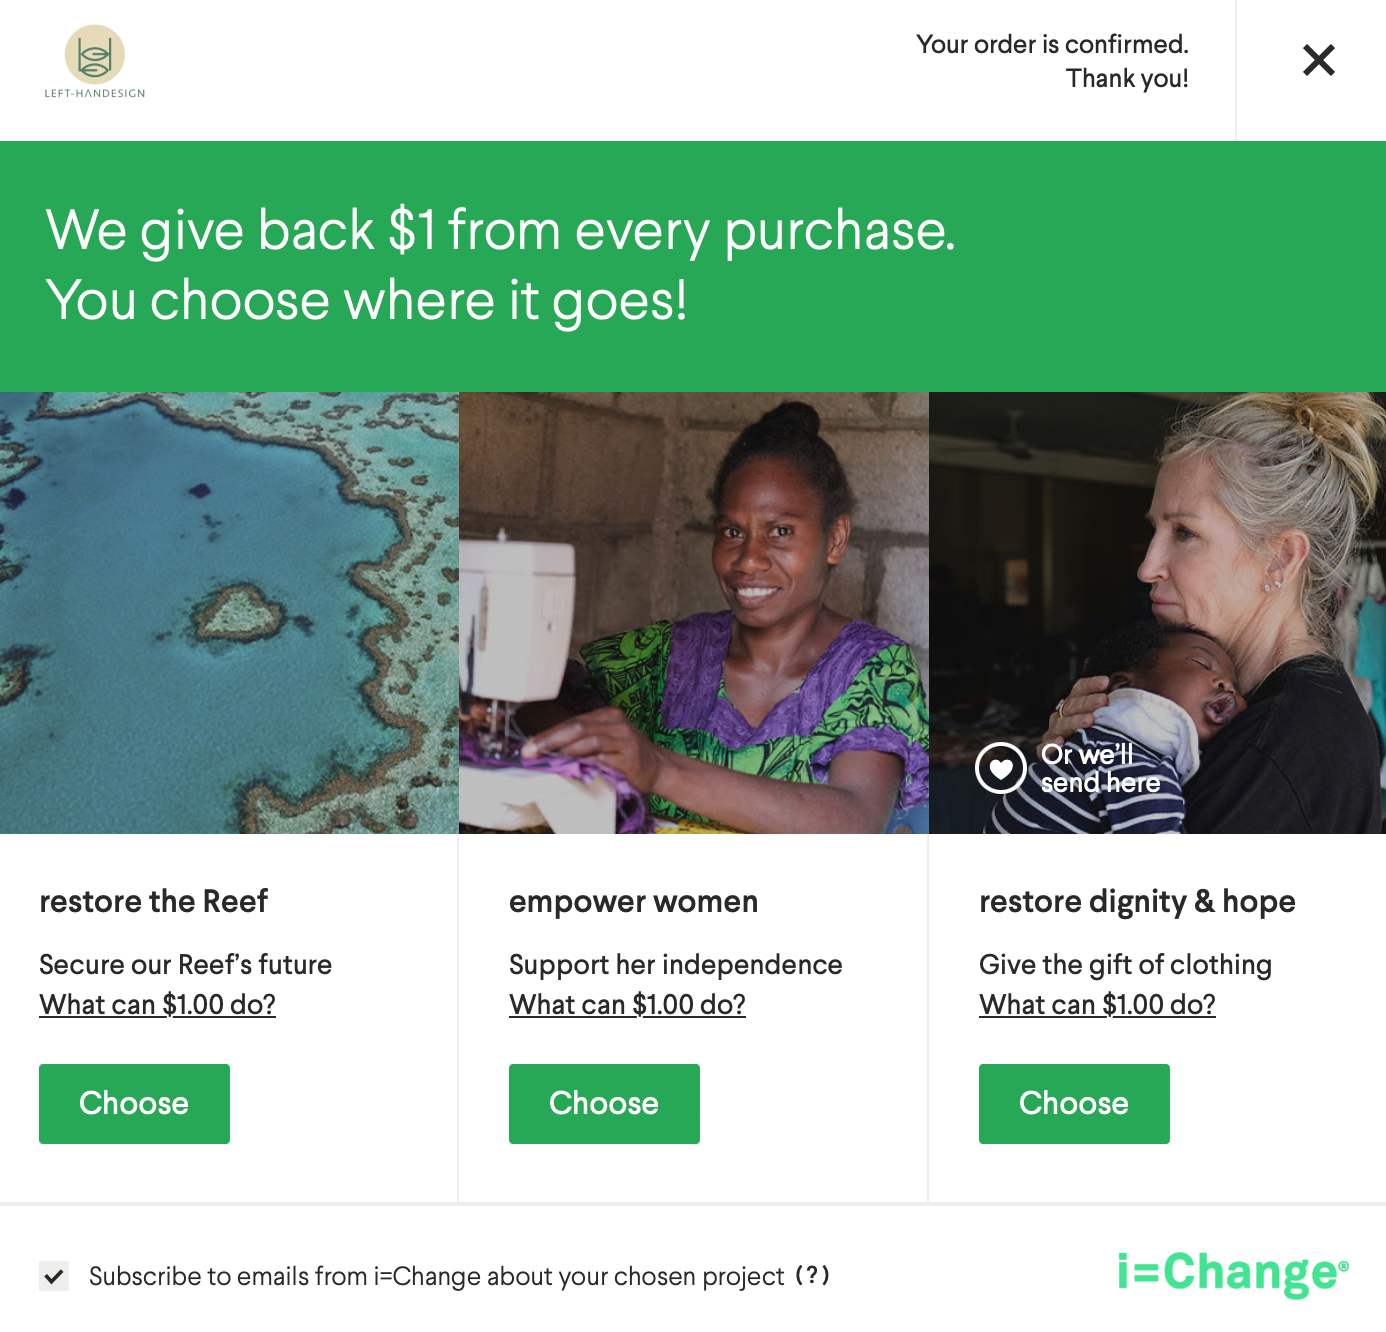This screenshot has width=1386, height=1332.
Task: Click the i=Change logo
Action: [1232, 1272]
